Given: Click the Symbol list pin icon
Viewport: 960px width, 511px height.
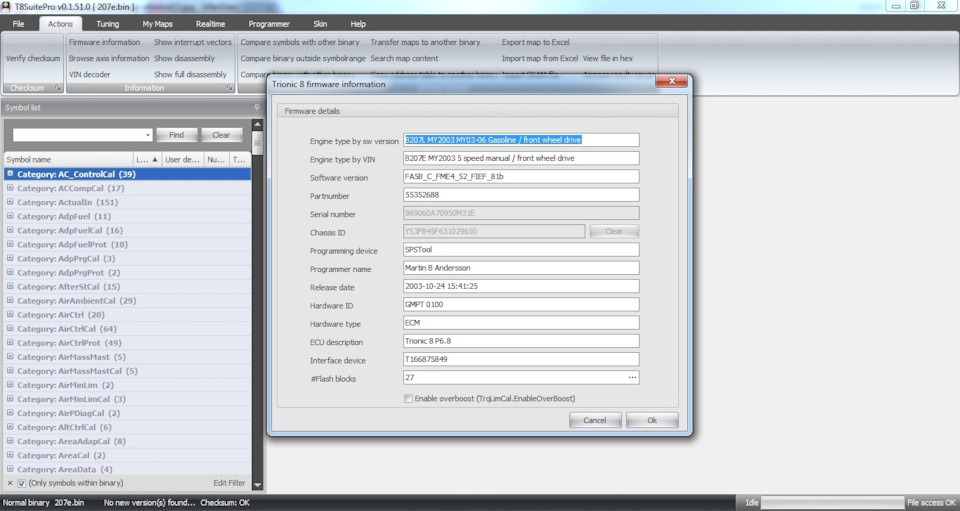Looking at the screenshot, I should [257, 108].
